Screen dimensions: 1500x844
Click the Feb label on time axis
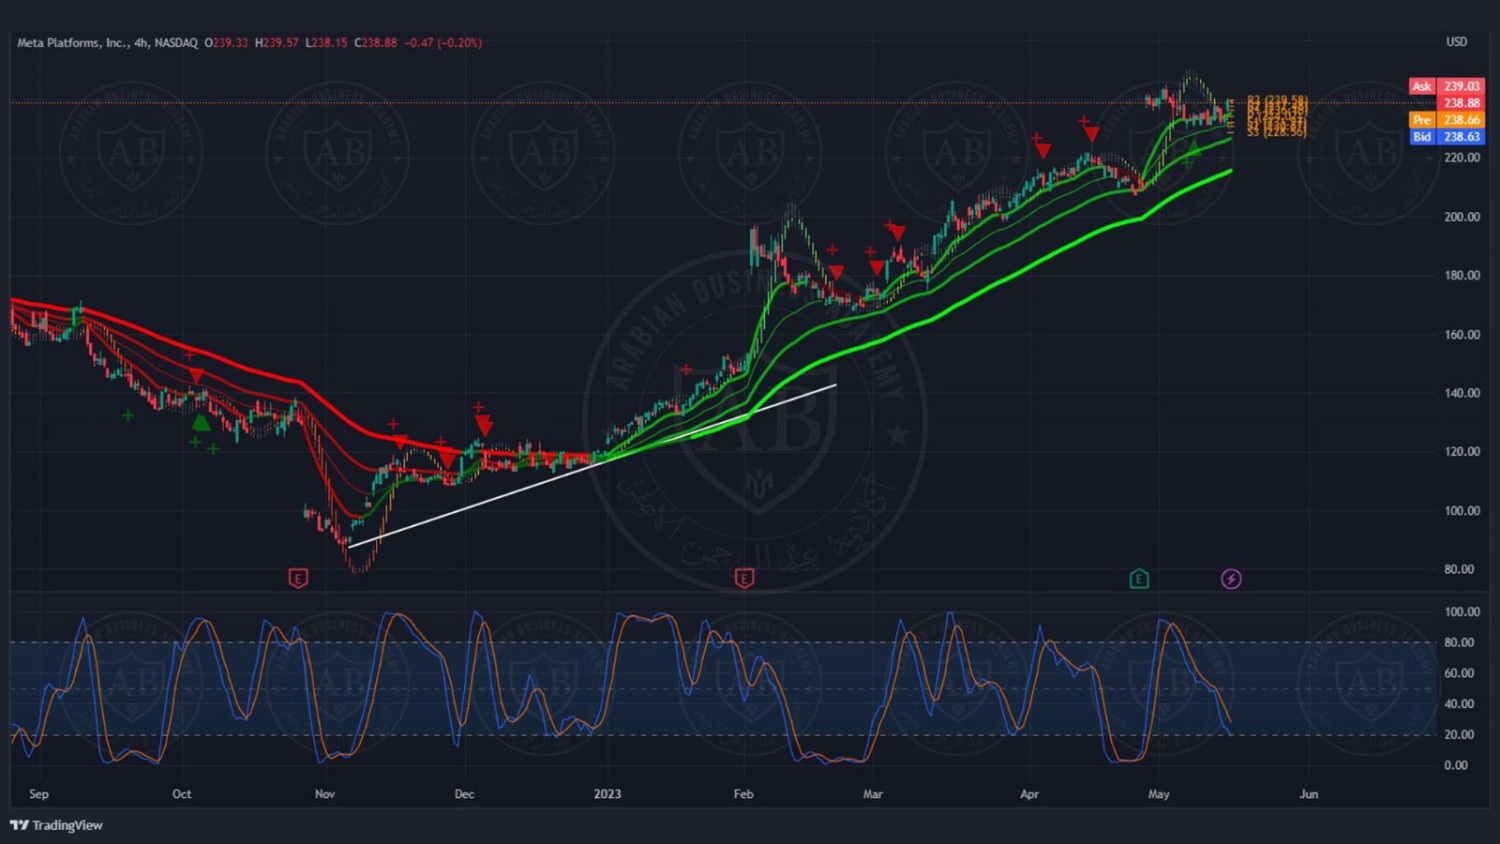click(x=743, y=794)
